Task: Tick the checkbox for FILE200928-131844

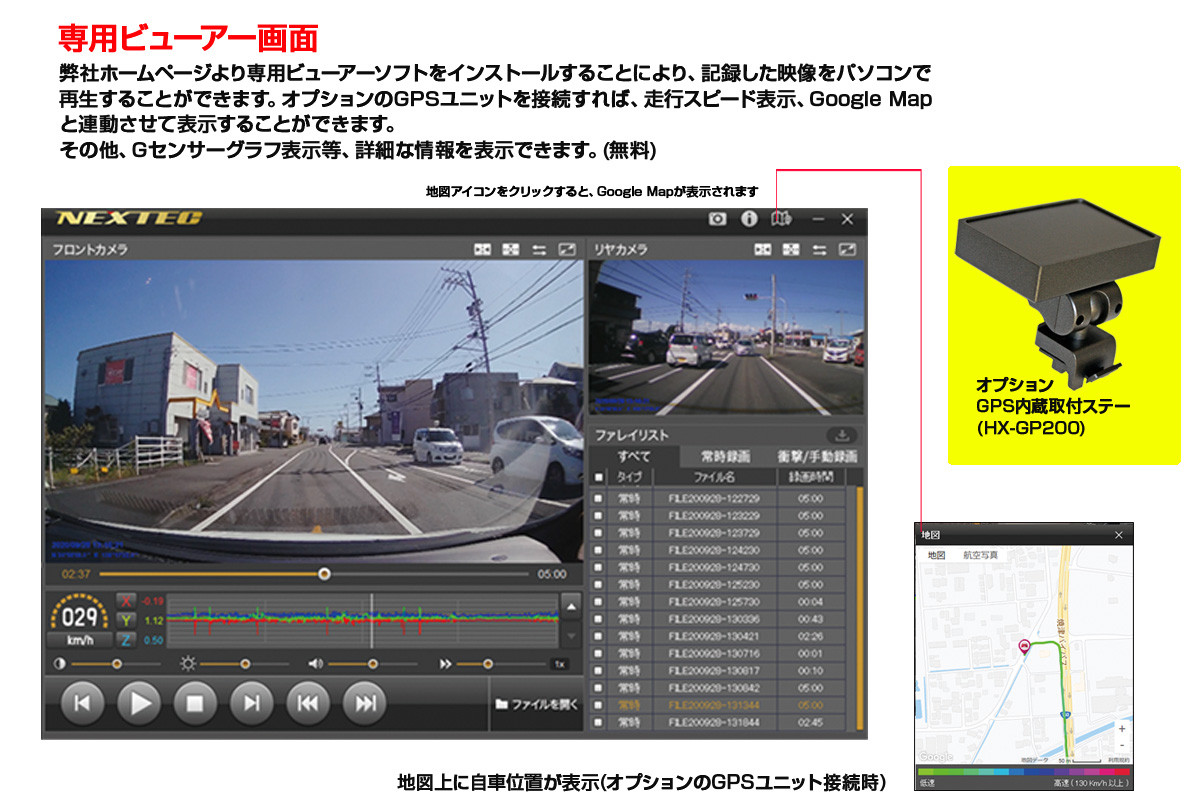Action: (x=599, y=722)
